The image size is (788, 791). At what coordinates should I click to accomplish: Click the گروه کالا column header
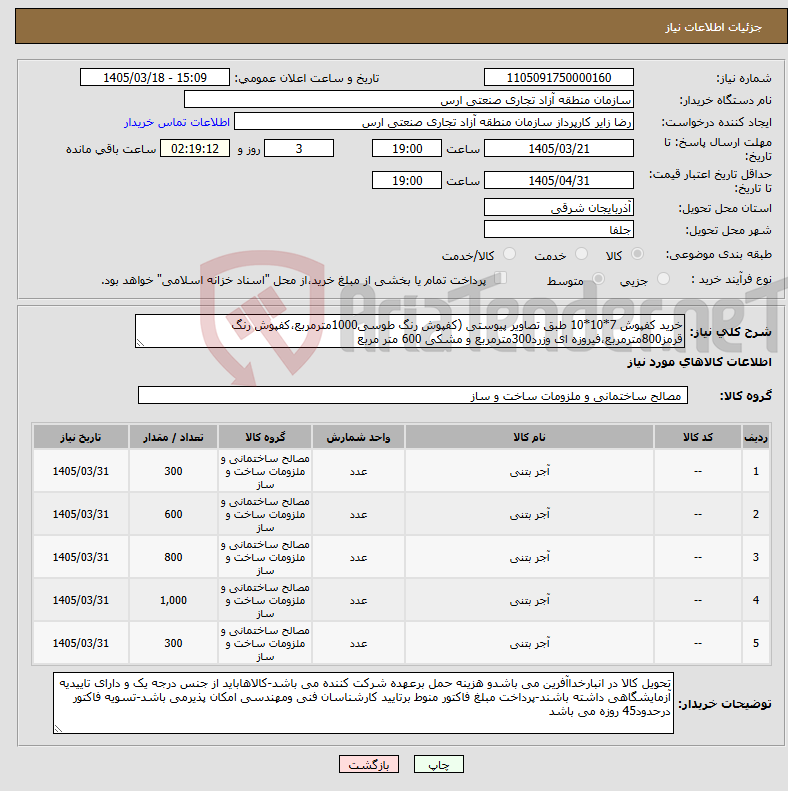[x=265, y=437]
